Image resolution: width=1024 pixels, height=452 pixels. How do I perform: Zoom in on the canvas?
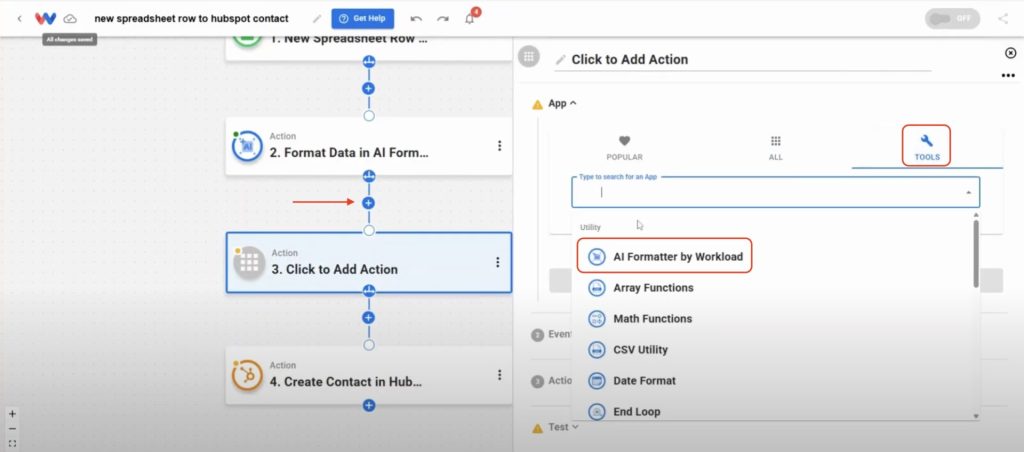coord(12,414)
